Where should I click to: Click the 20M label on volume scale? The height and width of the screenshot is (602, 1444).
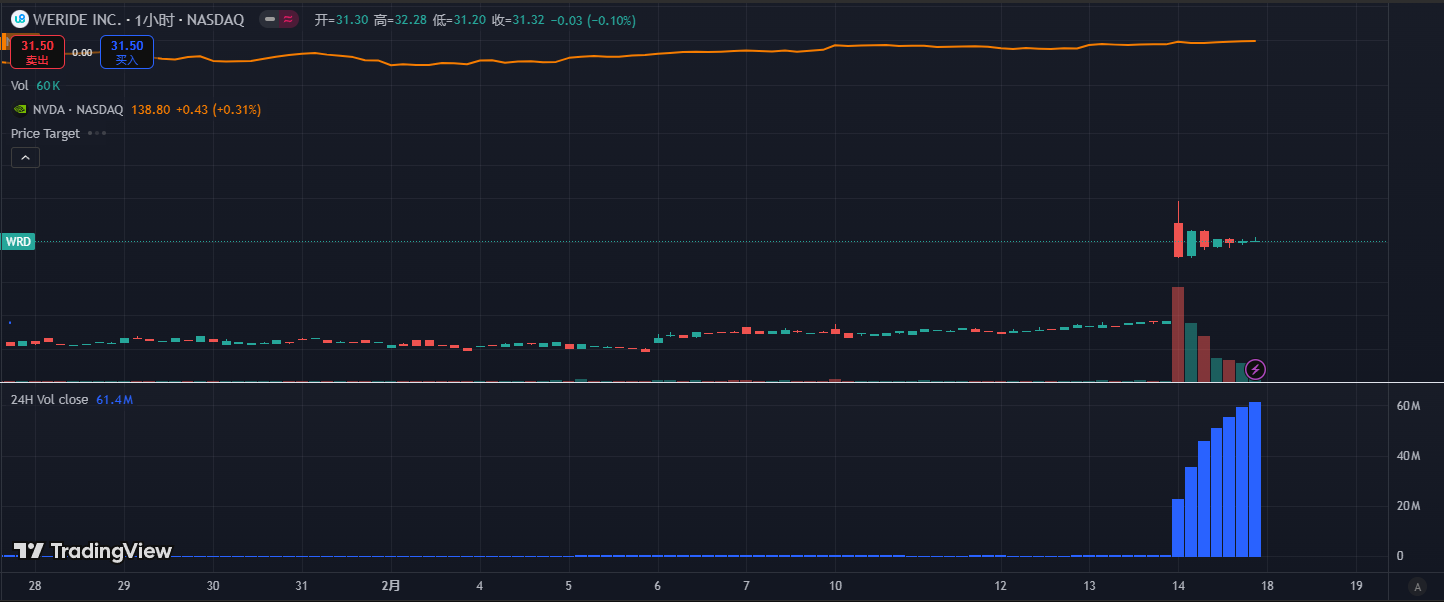[x=1409, y=506]
